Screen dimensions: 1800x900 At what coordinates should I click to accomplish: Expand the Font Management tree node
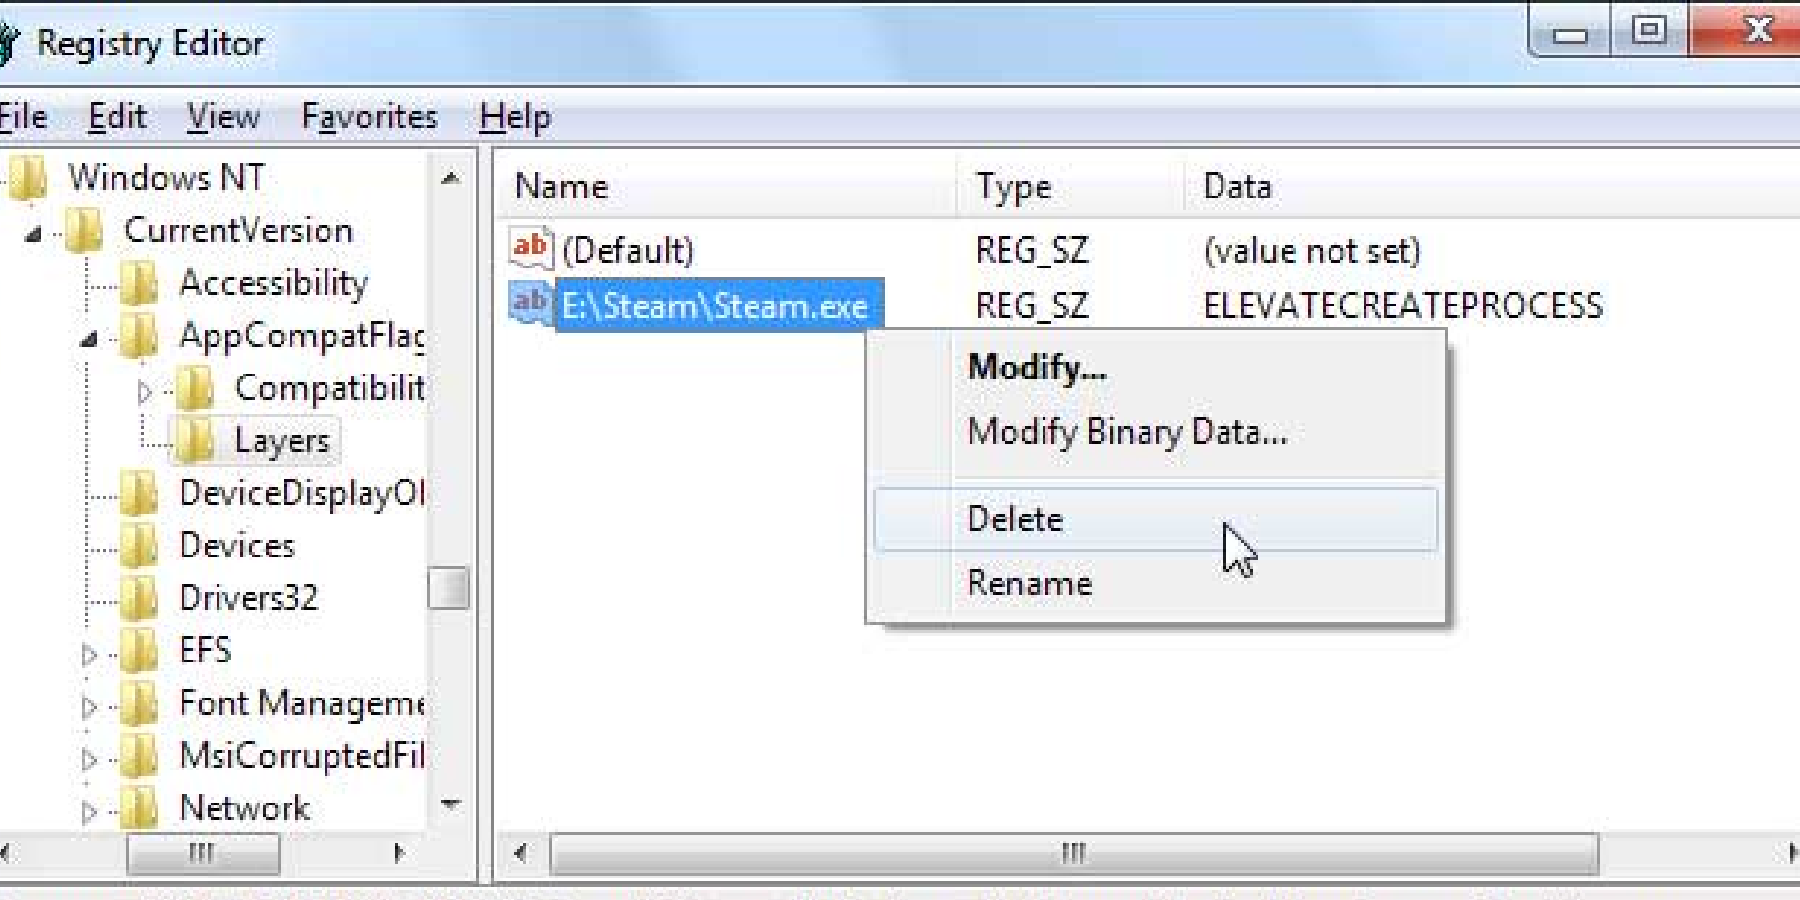click(89, 706)
